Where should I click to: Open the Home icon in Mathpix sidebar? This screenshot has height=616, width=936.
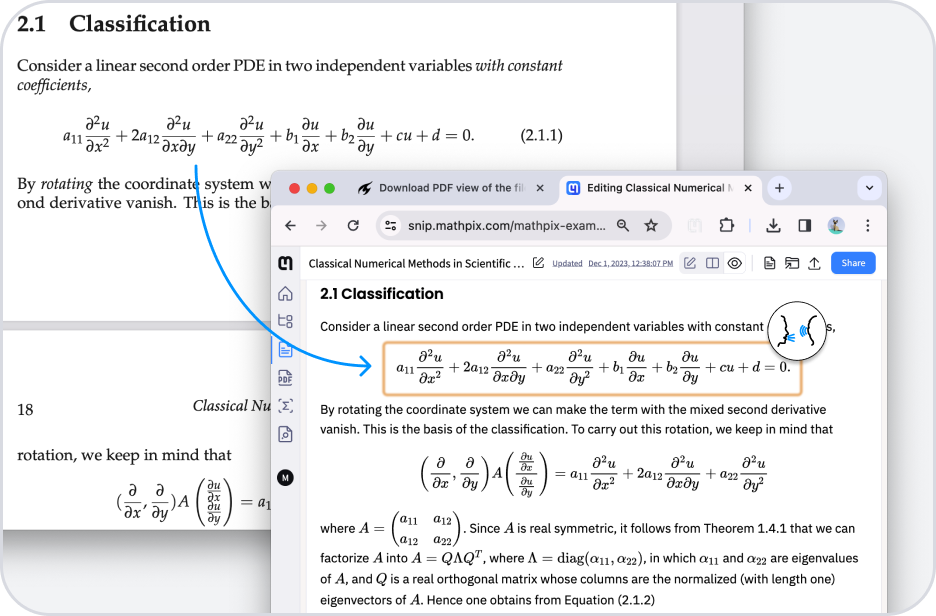click(285, 294)
